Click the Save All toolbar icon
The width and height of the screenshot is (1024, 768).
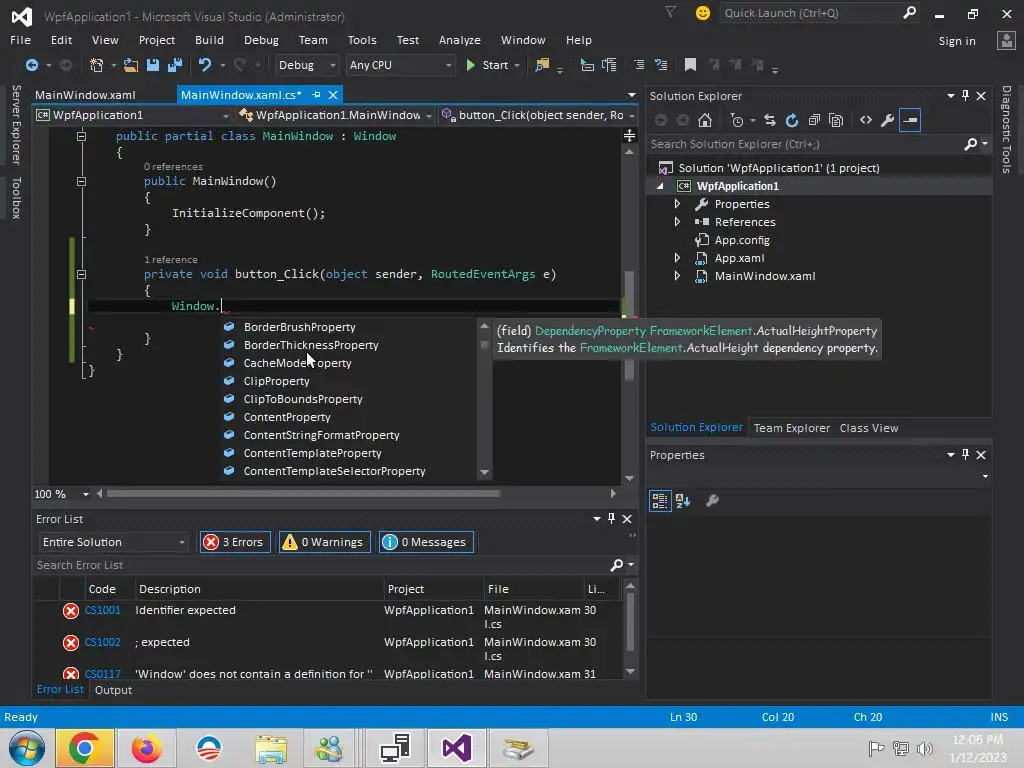pyautogui.click(x=175, y=65)
